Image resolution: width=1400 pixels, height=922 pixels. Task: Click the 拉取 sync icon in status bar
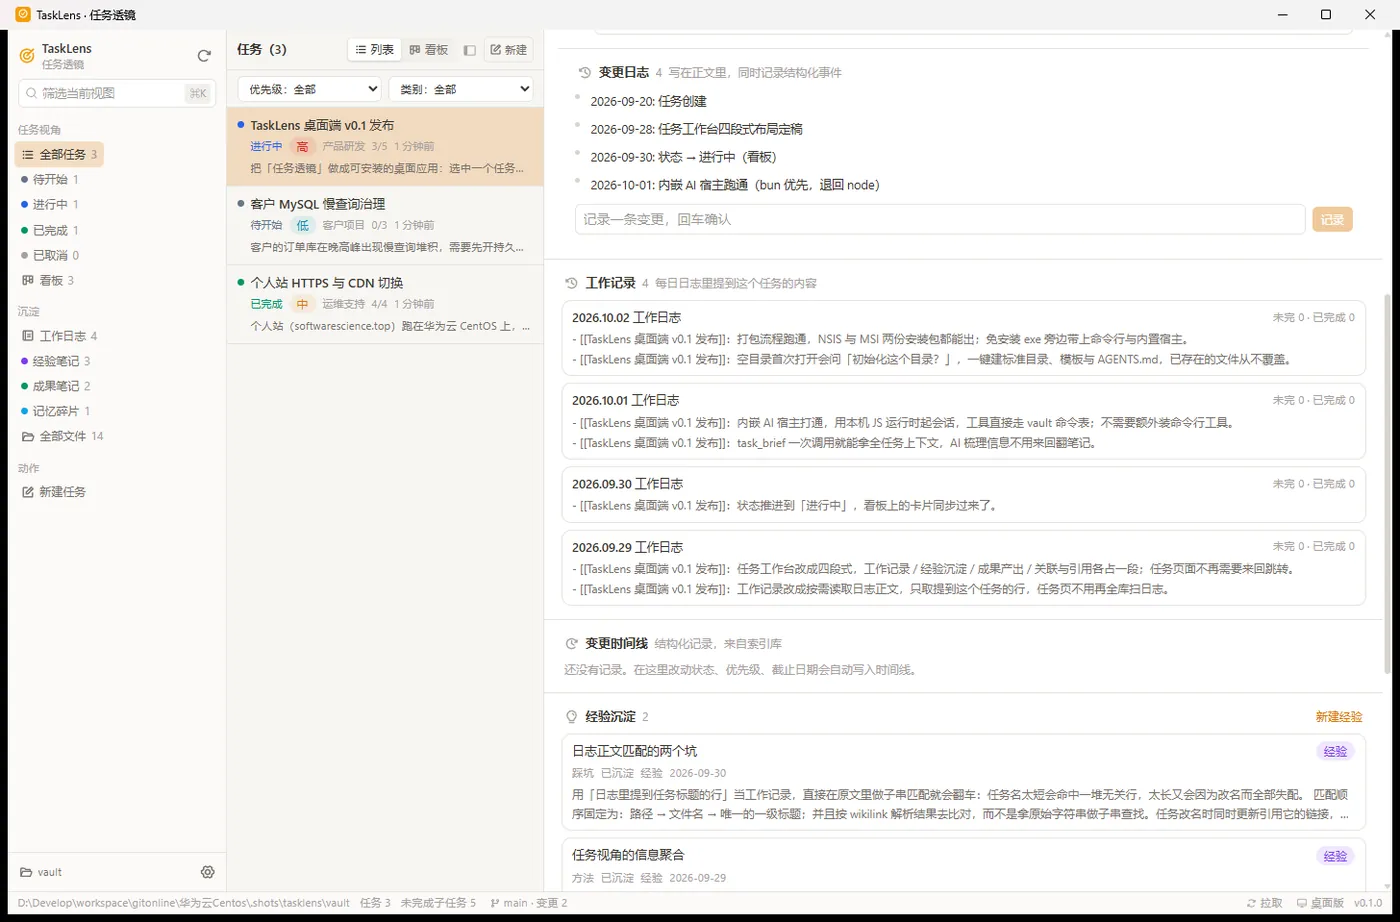pyautogui.click(x=1252, y=903)
